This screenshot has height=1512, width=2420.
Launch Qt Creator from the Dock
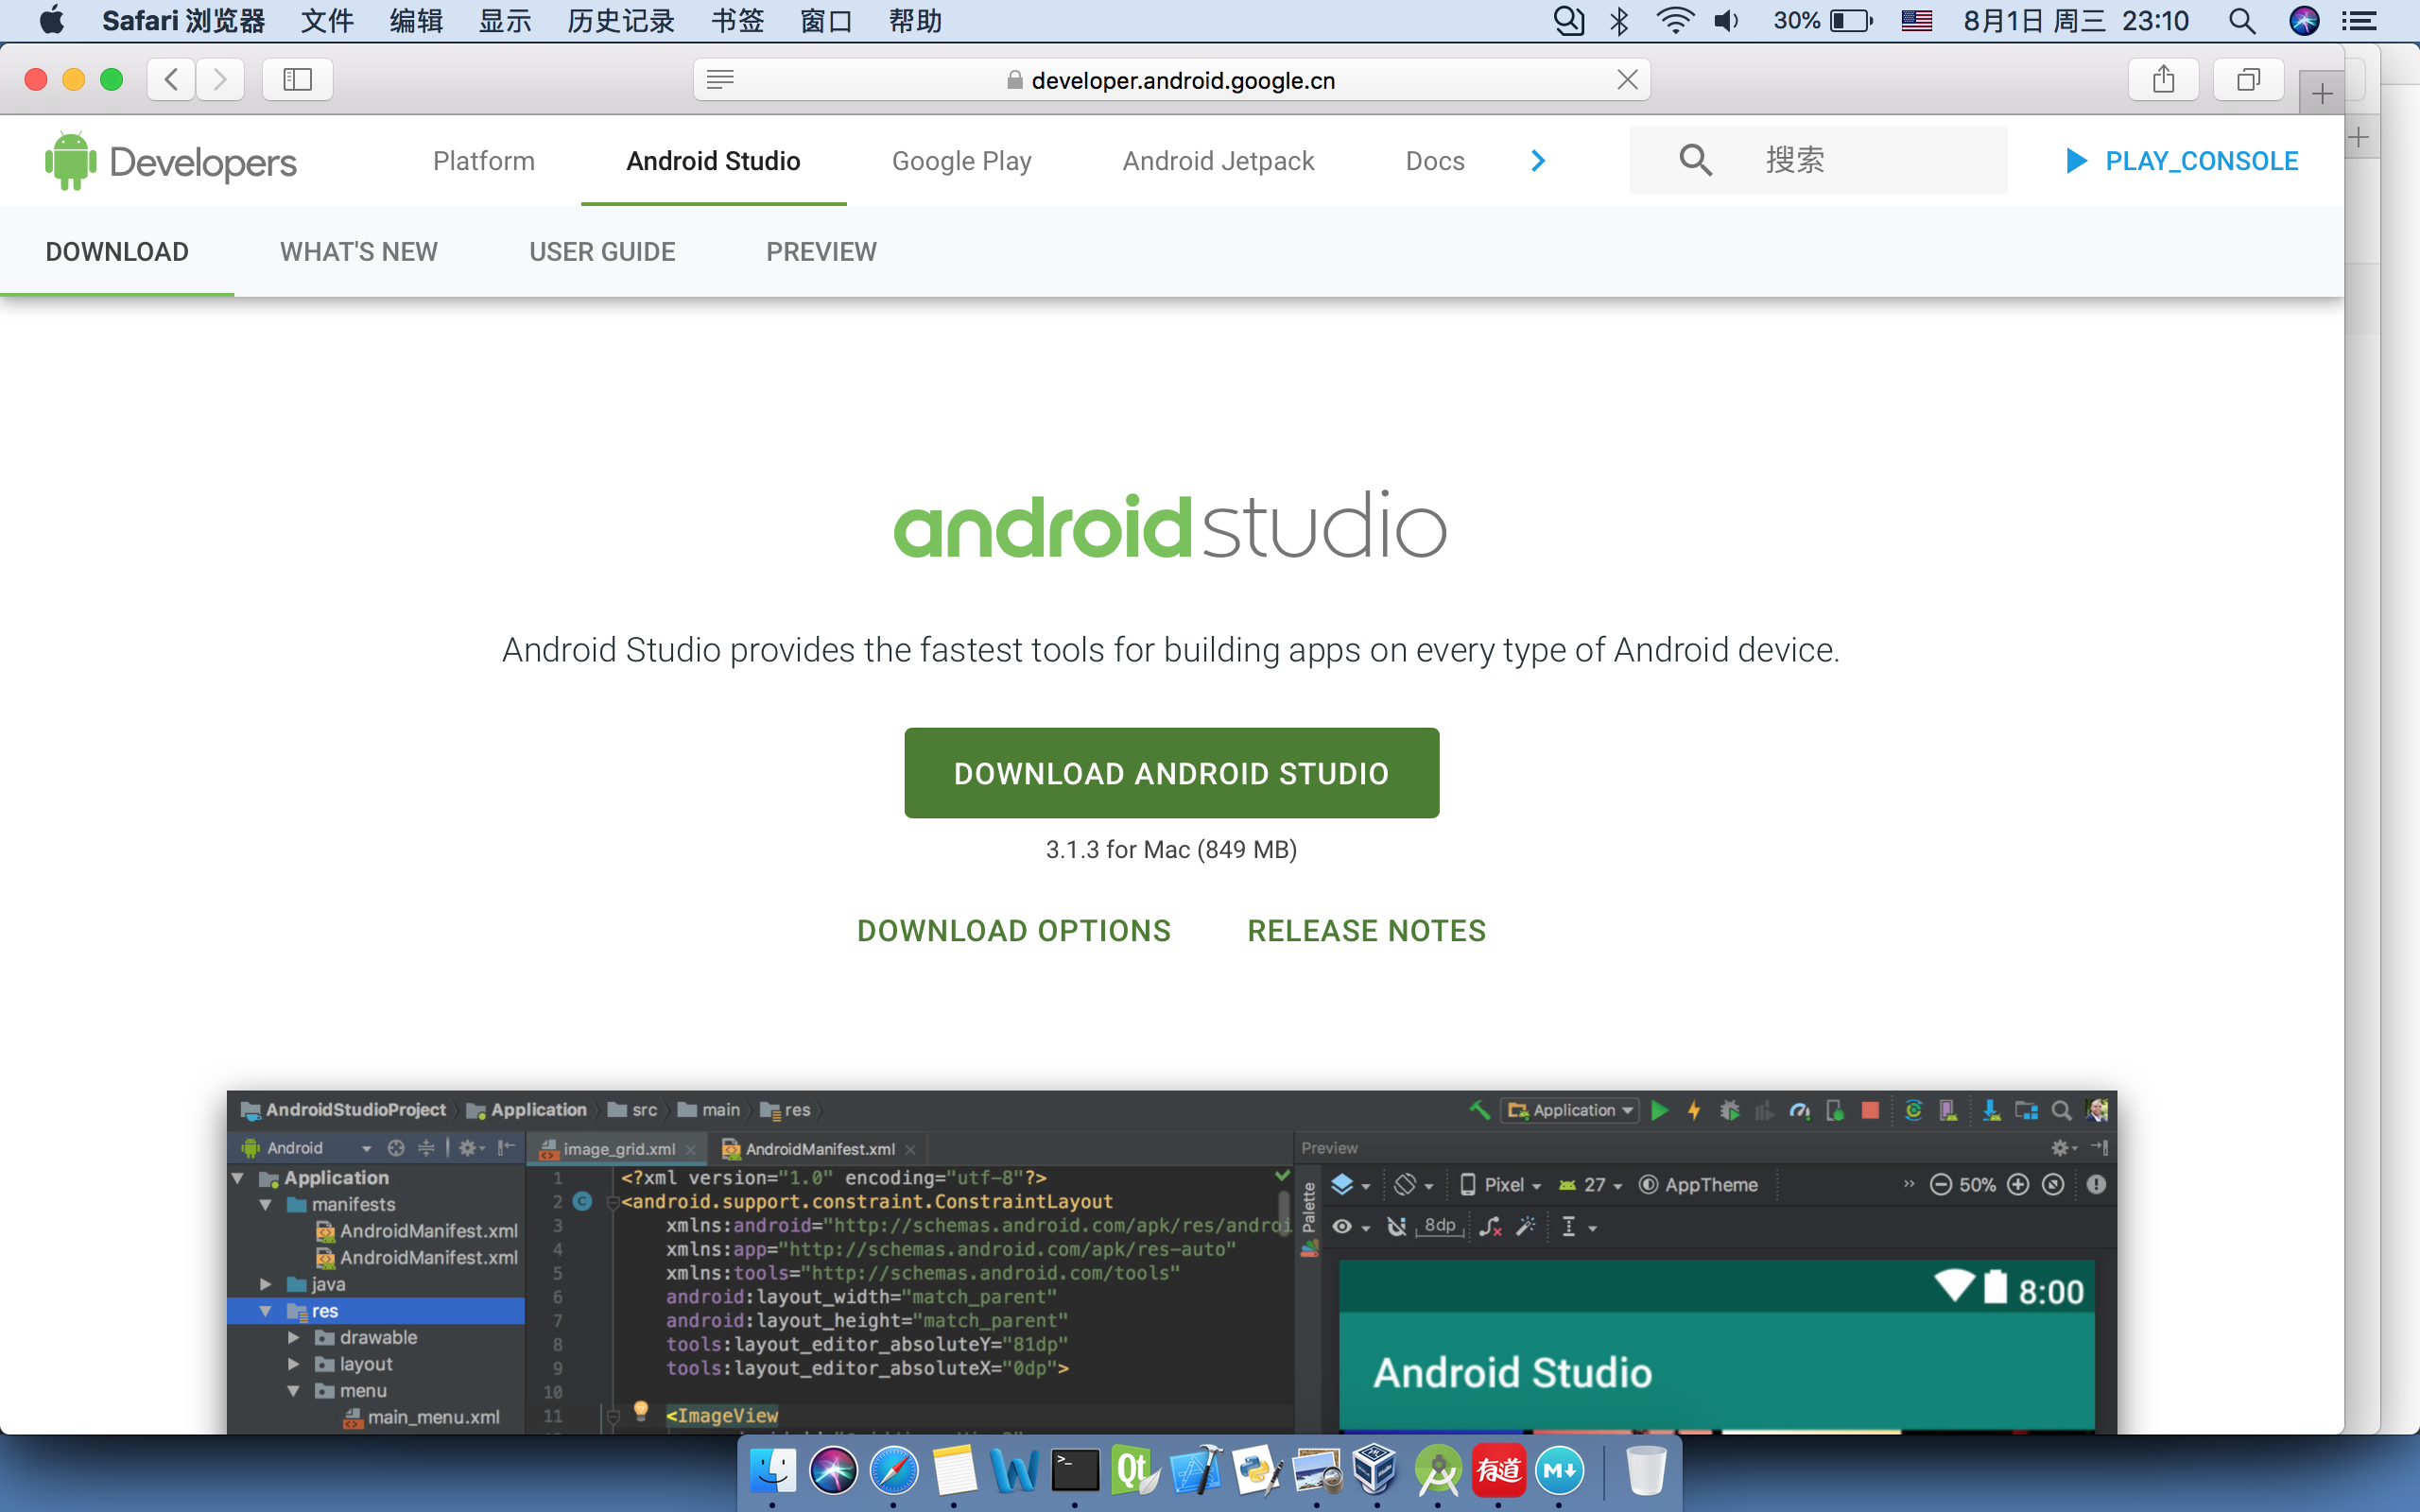click(x=1135, y=1471)
